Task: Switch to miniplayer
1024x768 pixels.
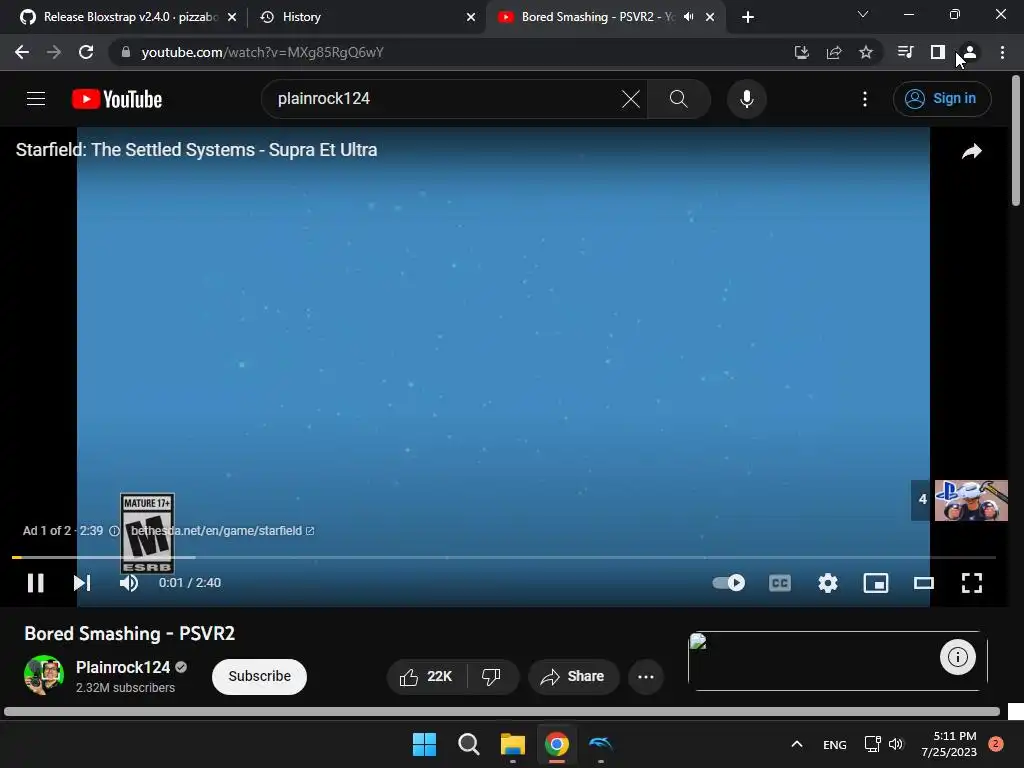Action: (876, 583)
